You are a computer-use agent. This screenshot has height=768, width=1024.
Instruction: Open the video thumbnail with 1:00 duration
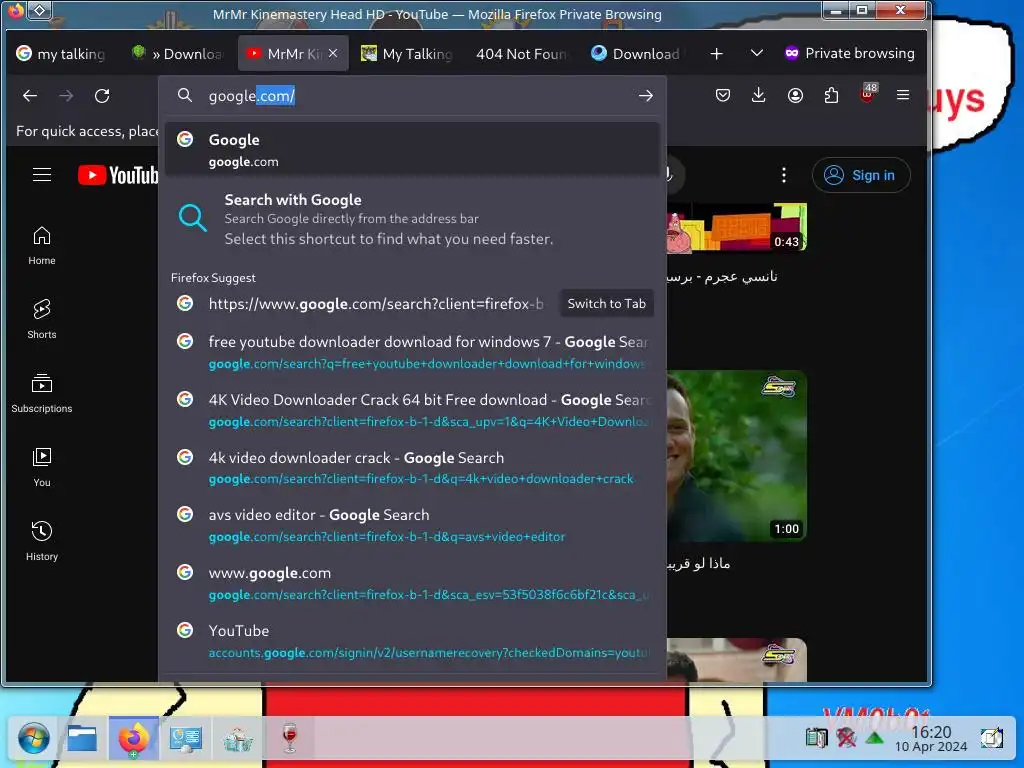737,456
